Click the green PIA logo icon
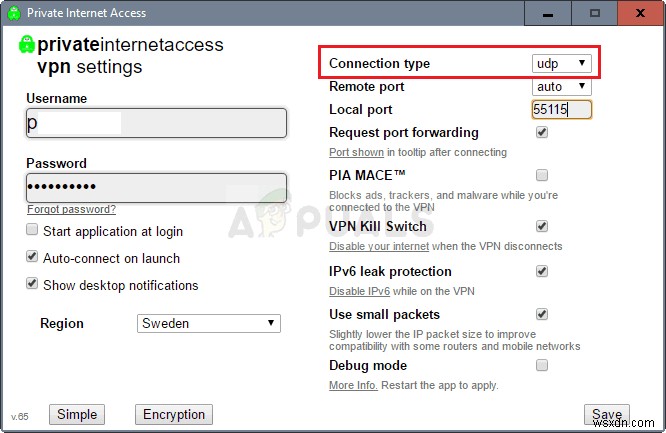This screenshot has width=666, height=433. [x=27, y=45]
